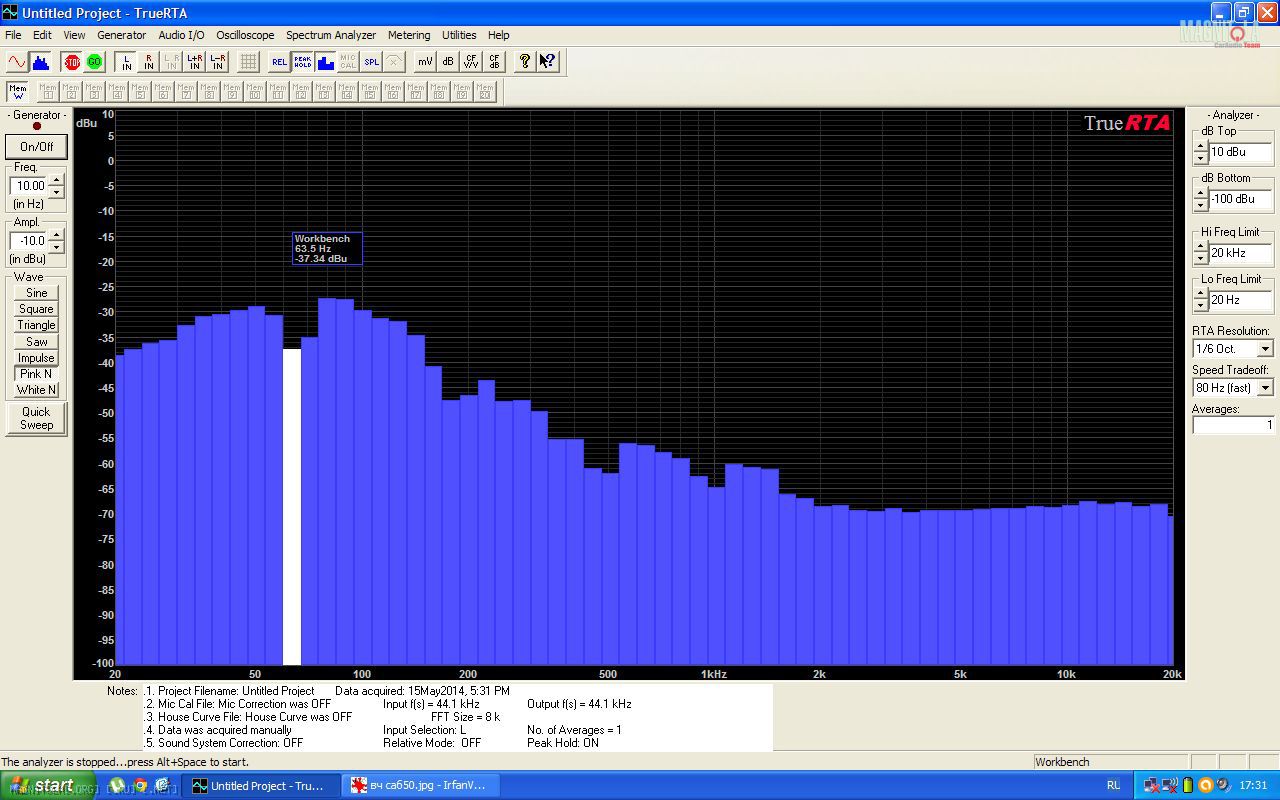Select the White N noise type
This screenshot has width=1280, height=800.
coord(37,390)
